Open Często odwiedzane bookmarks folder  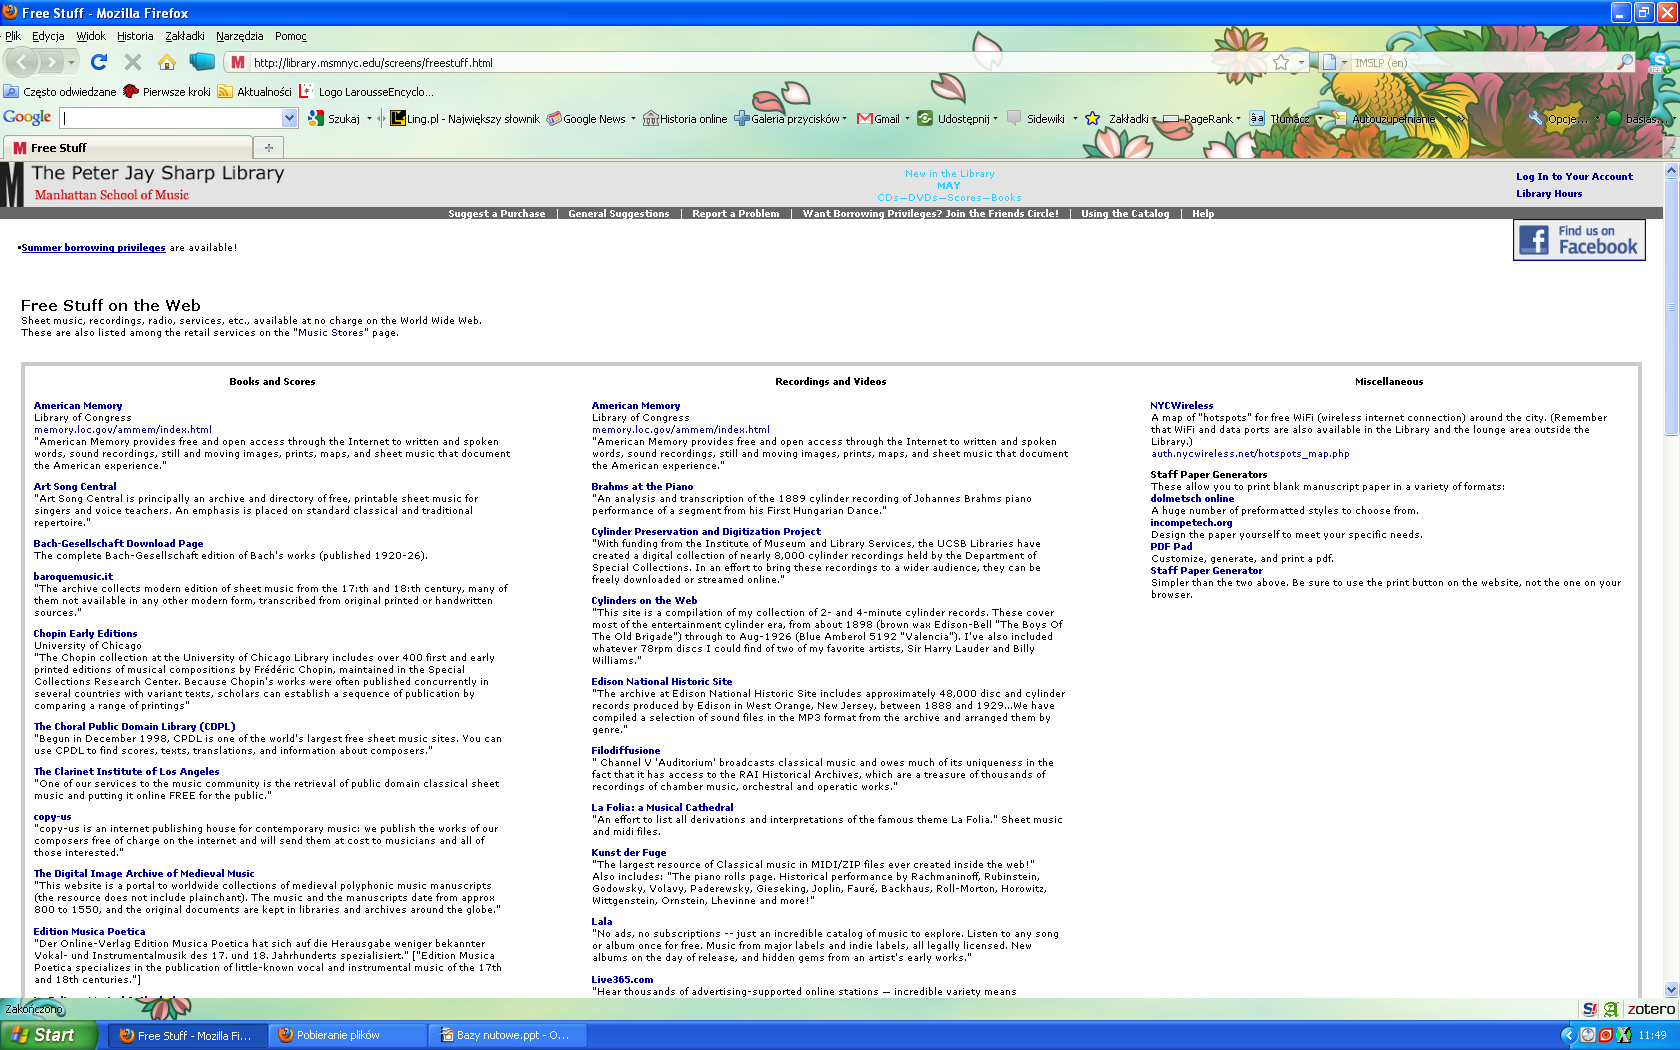60,91
